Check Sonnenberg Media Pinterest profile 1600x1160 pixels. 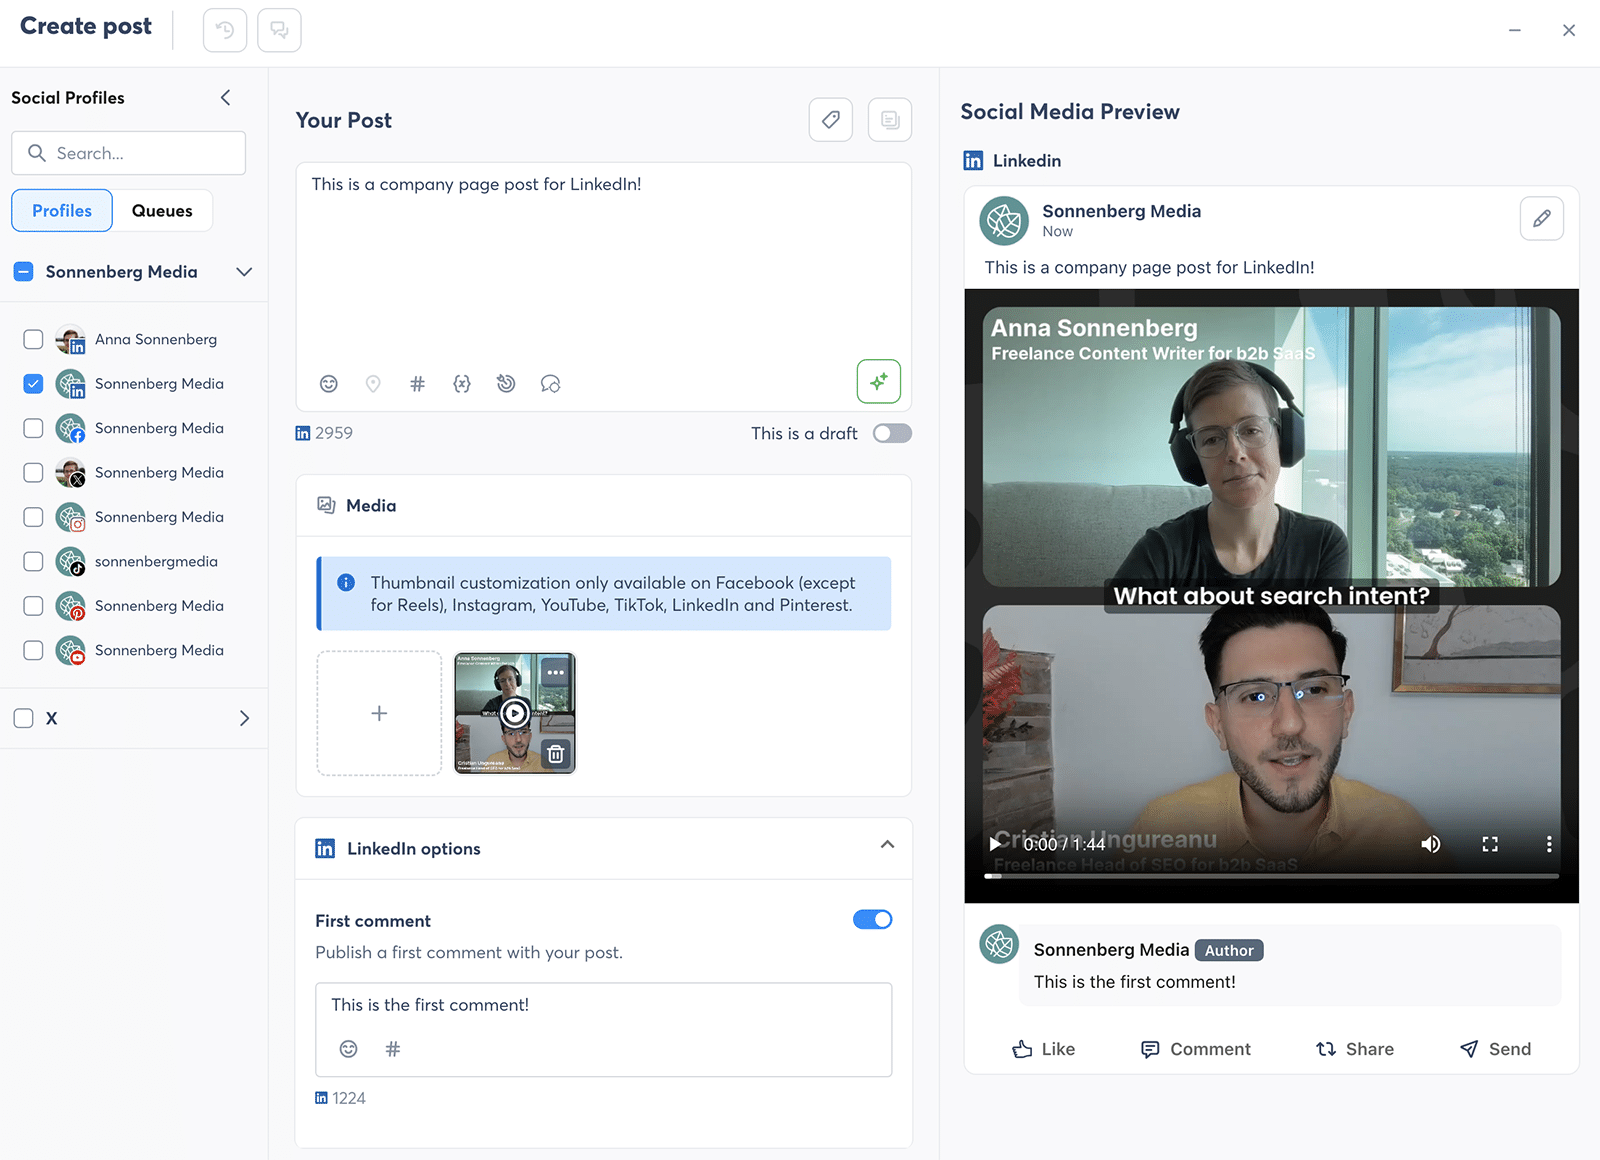33,606
